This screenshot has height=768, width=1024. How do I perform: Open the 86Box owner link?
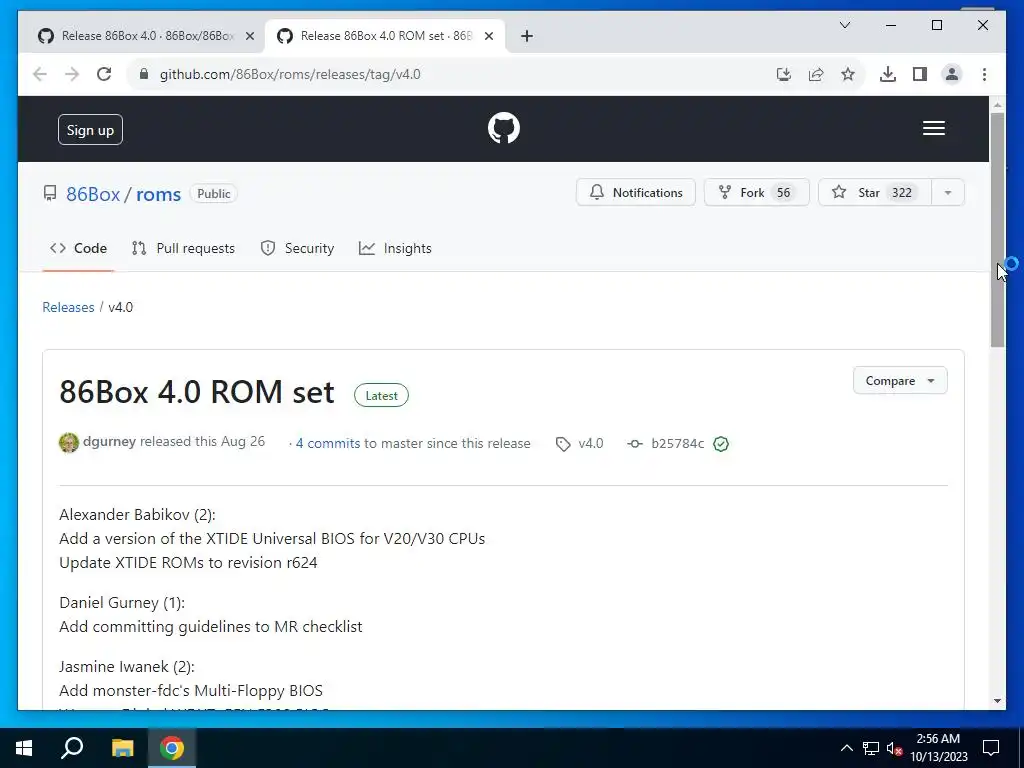tap(93, 194)
